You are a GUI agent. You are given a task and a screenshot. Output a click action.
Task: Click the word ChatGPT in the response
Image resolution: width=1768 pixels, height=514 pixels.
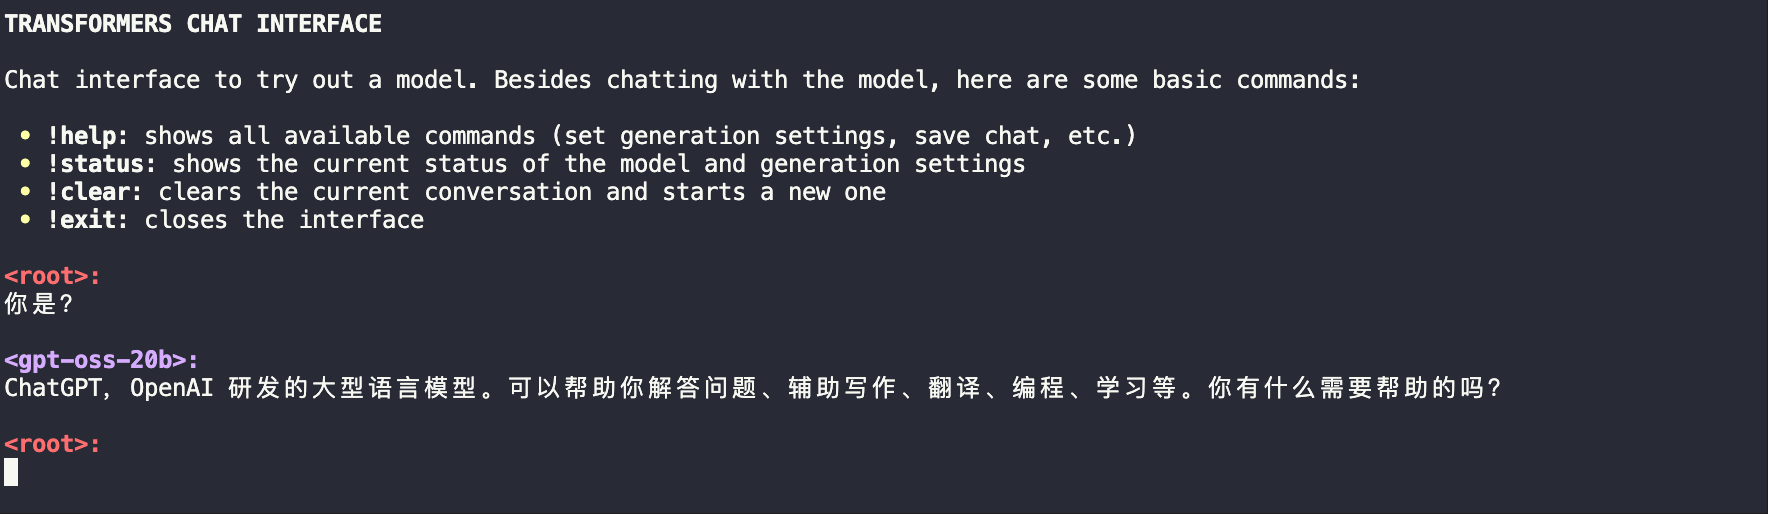coord(53,388)
